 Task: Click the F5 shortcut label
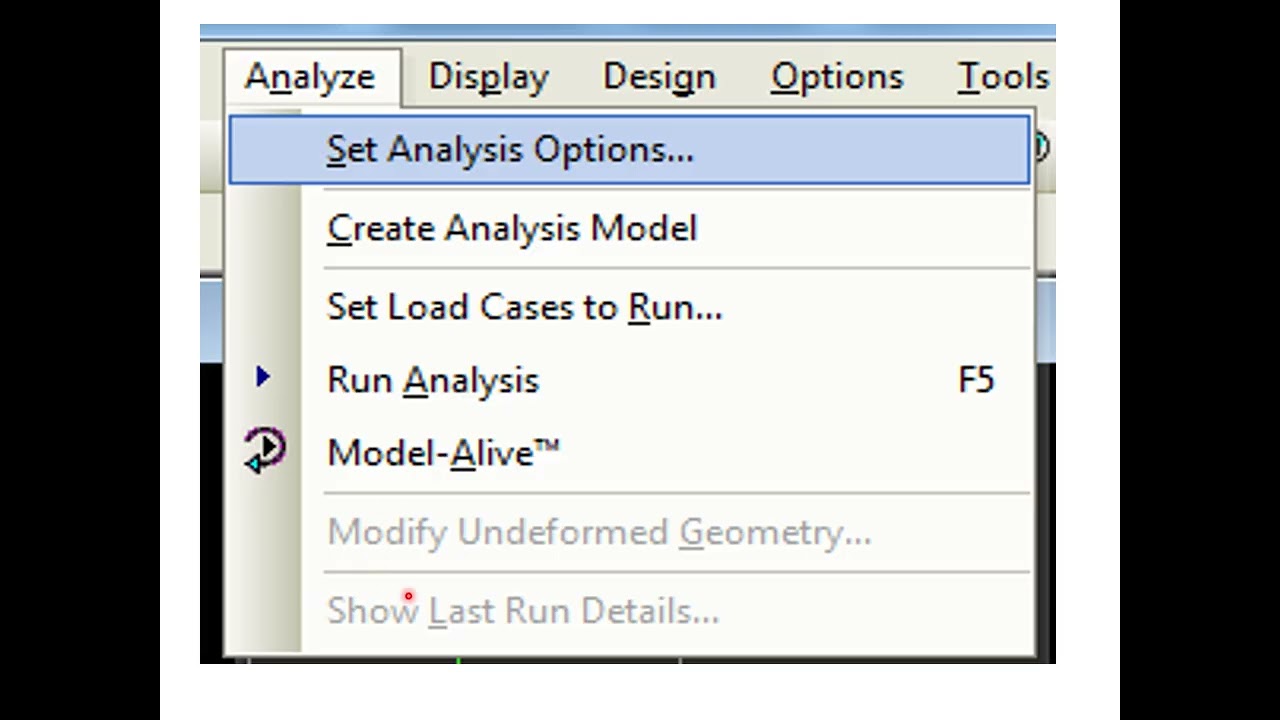[x=976, y=380]
